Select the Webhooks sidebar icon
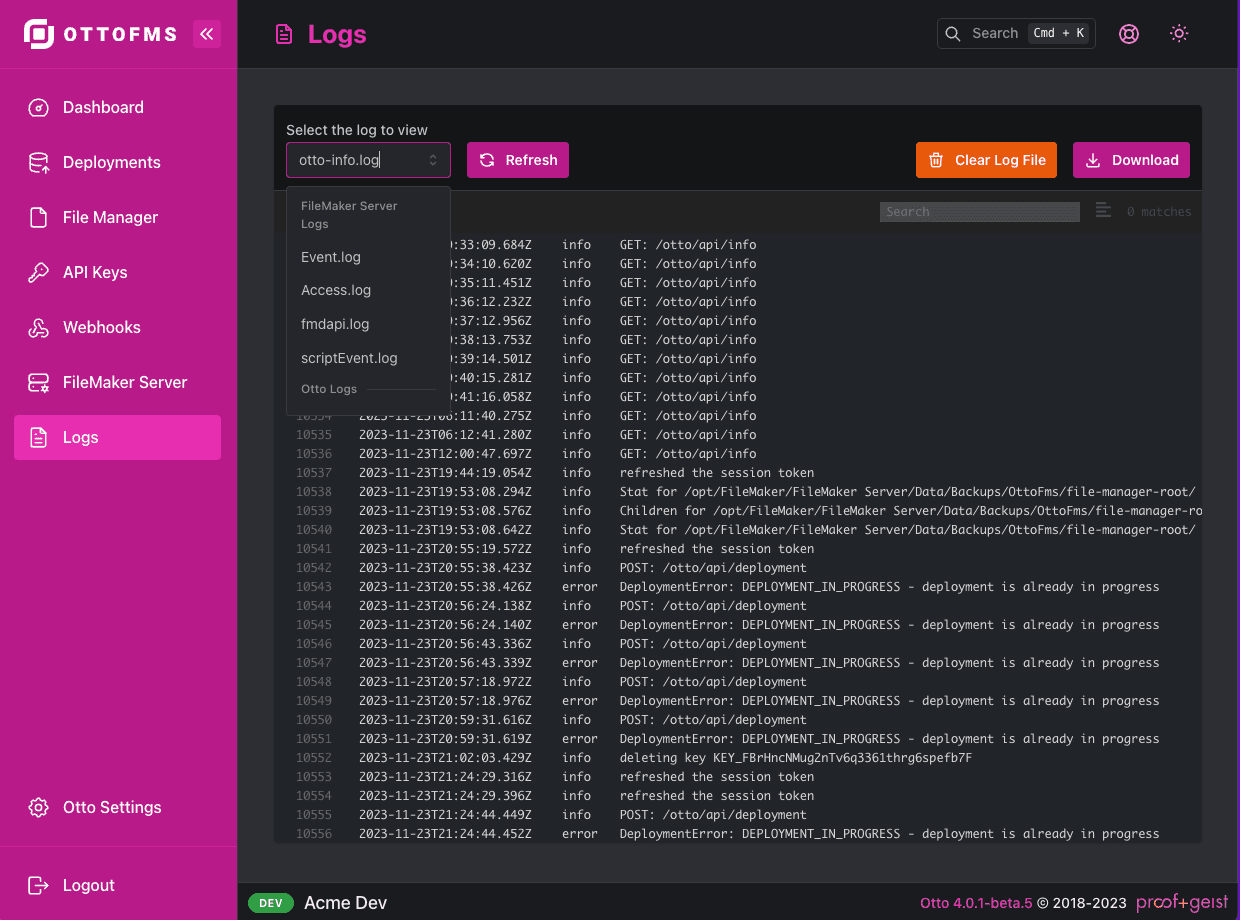Screen dimensions: 1240x920 click(x=37, y=327)
